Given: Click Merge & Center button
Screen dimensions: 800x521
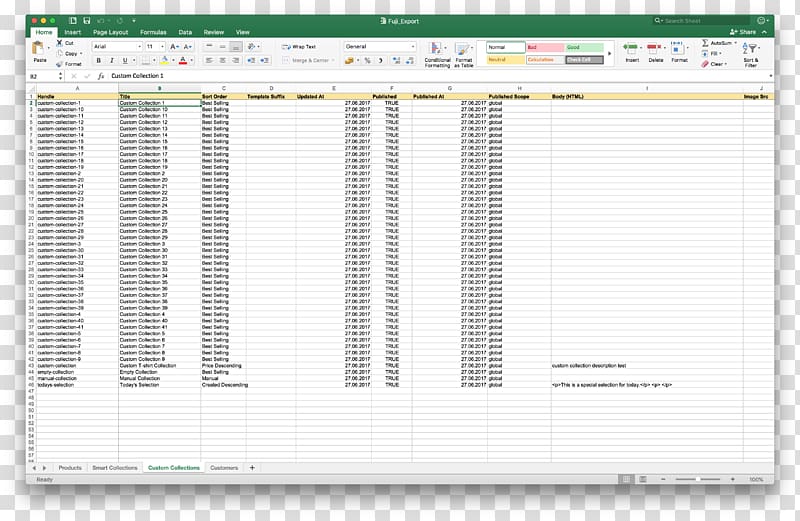Looking at the screenshot, I should pos(308,60).
